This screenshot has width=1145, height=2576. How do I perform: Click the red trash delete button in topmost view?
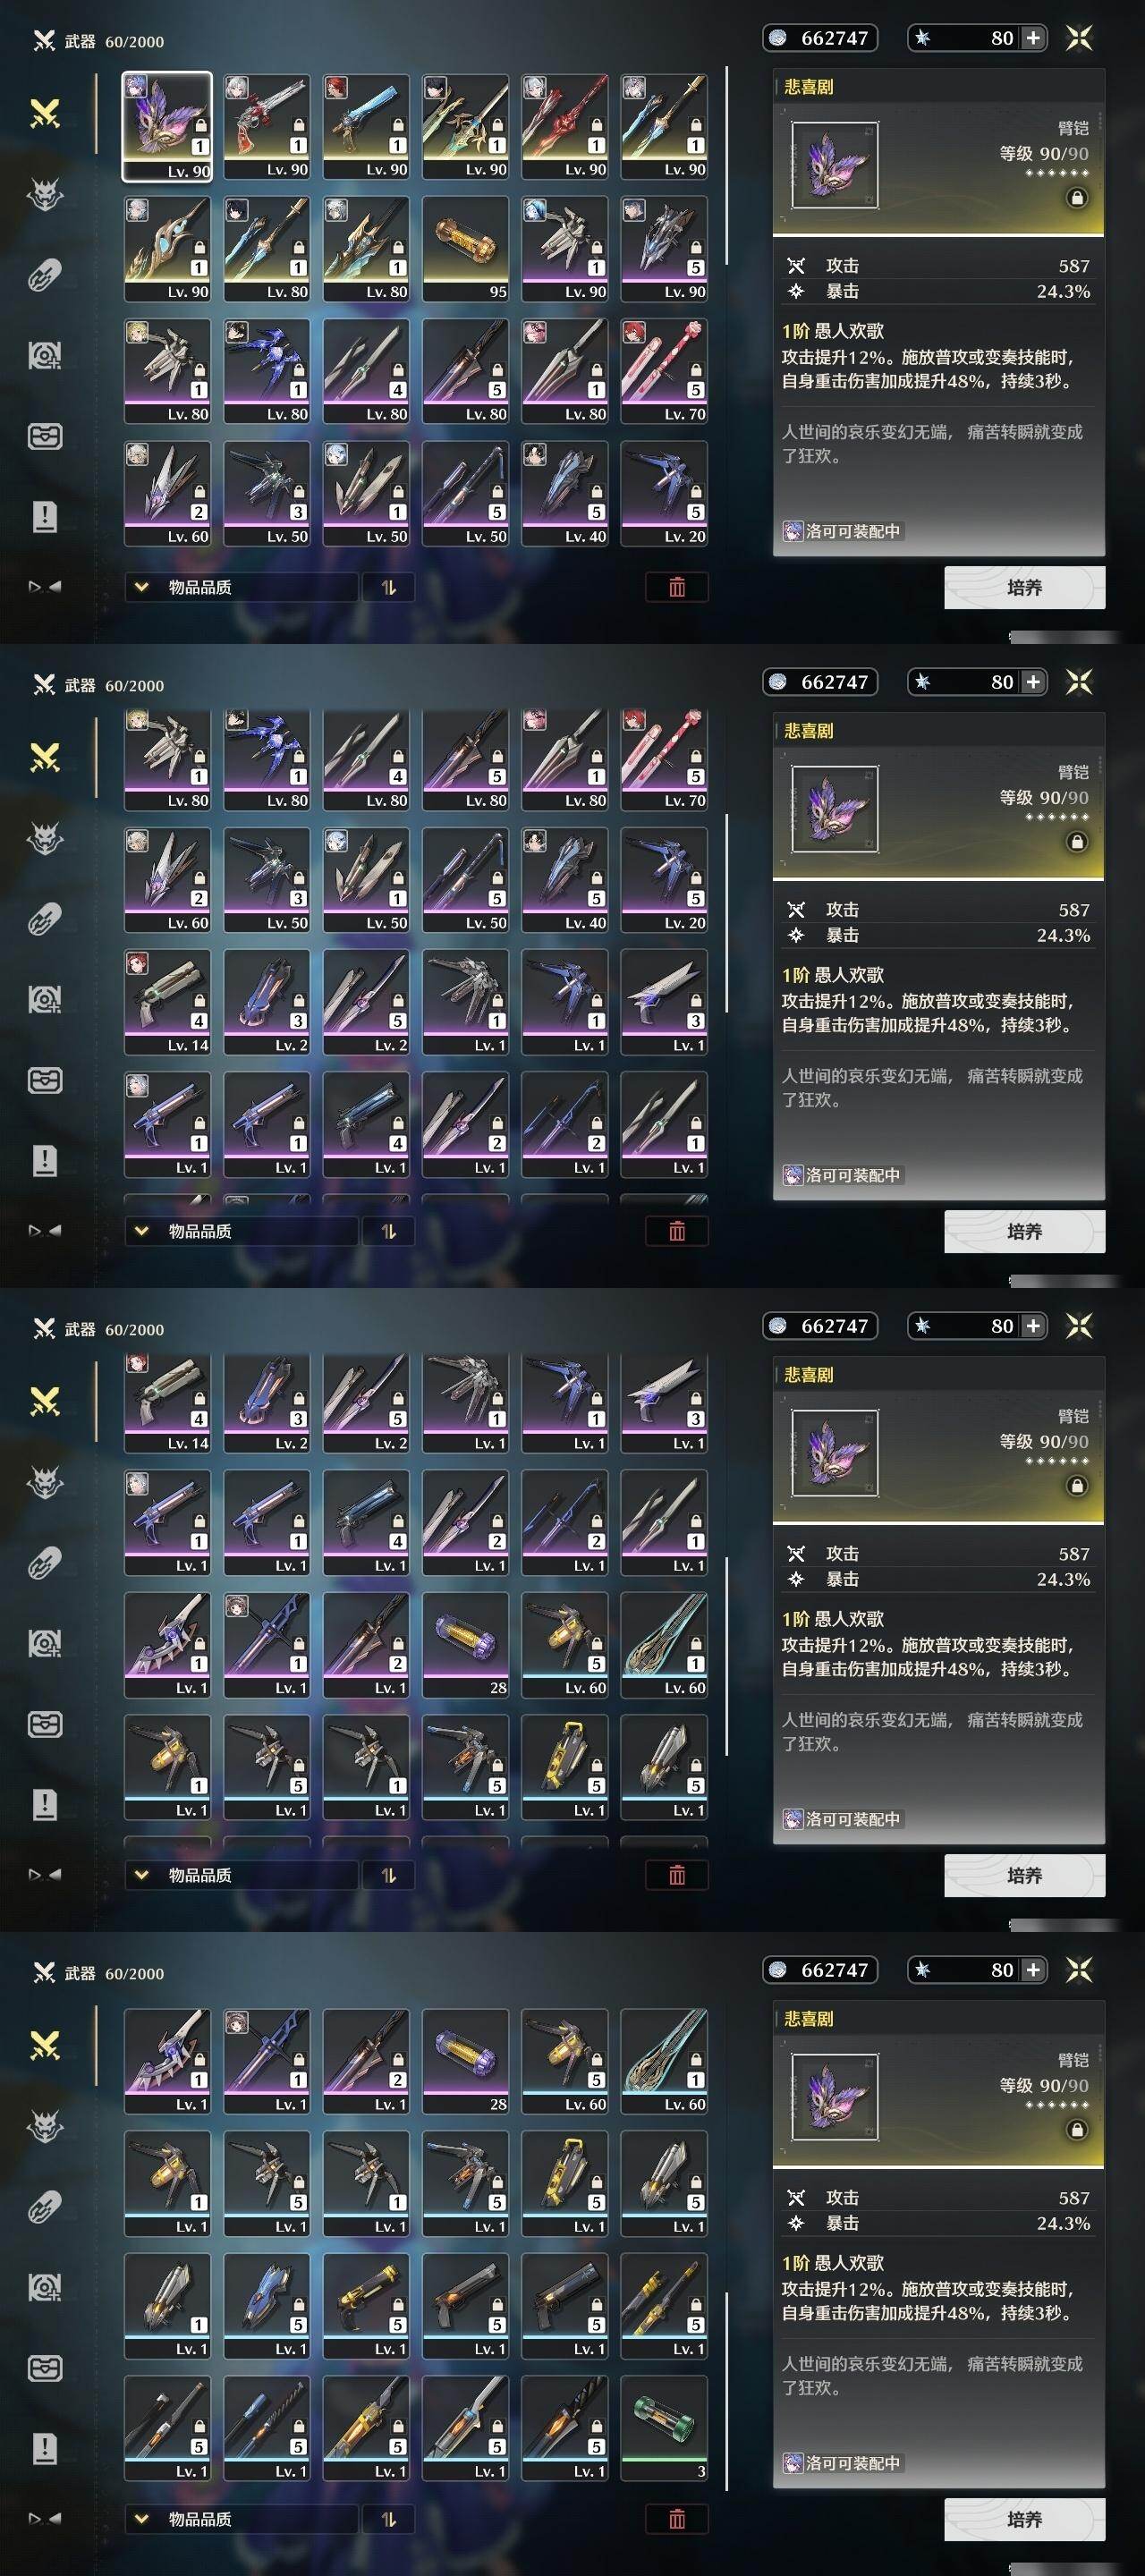pyautogui.click(x=676, y=587)
